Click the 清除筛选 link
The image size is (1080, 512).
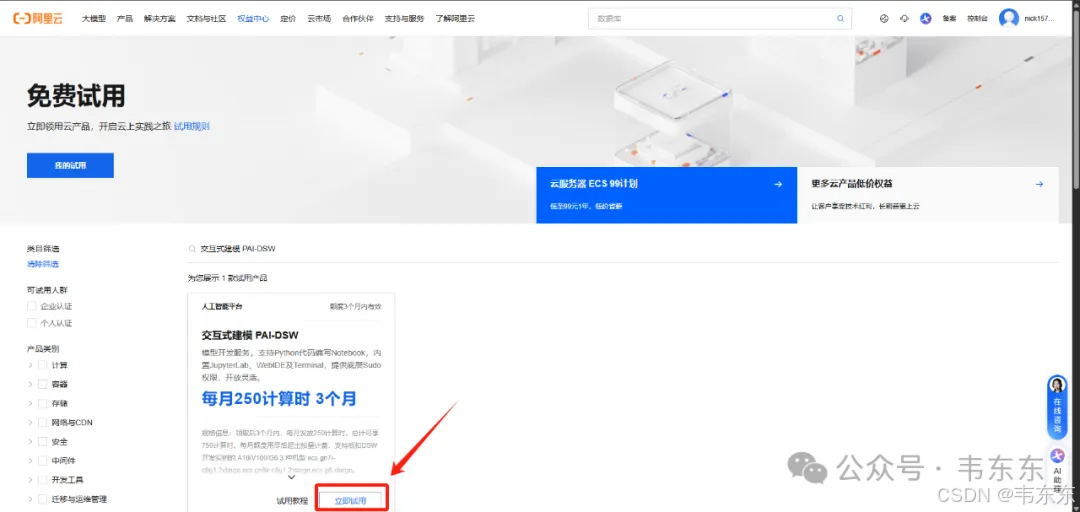click(x=43, y=264)
